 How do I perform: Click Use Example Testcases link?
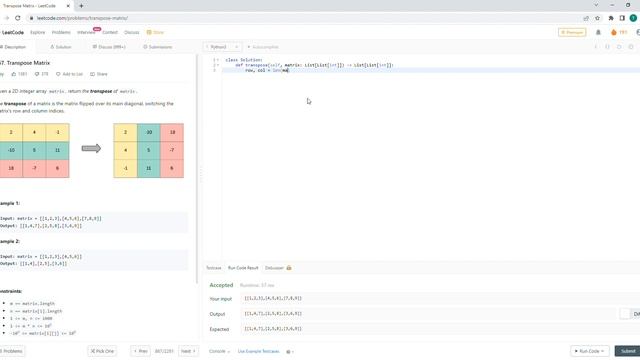tap(258, 351)
